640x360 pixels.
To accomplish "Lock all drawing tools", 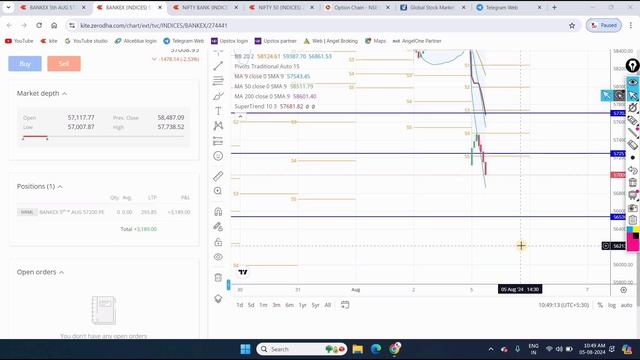I will pyautogui.click(x=218, y=242).
